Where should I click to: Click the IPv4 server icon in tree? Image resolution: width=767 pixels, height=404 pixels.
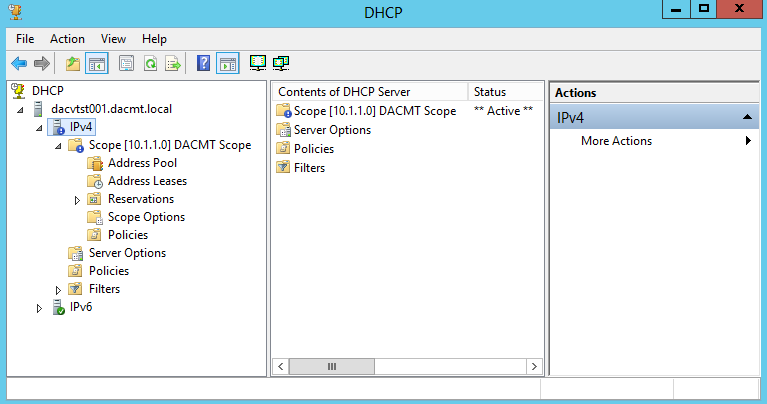click(58, 127)
